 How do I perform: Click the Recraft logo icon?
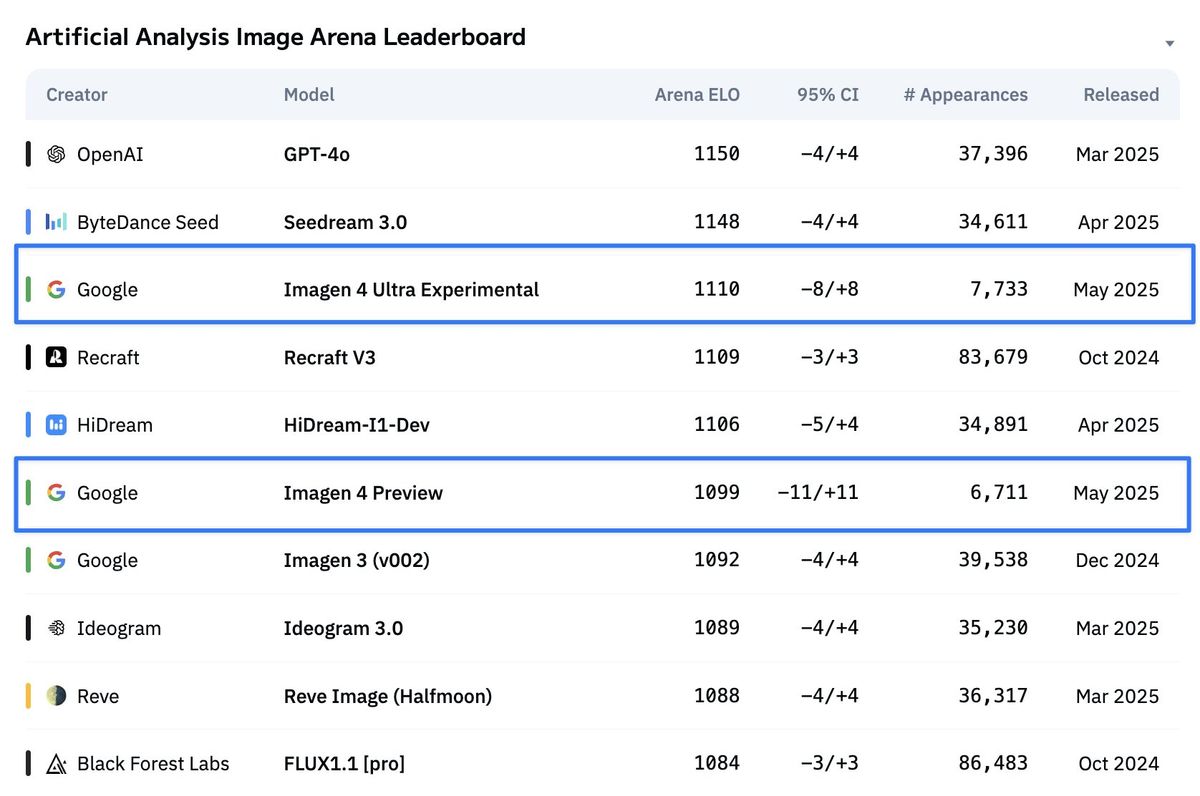tap(56, 357)
